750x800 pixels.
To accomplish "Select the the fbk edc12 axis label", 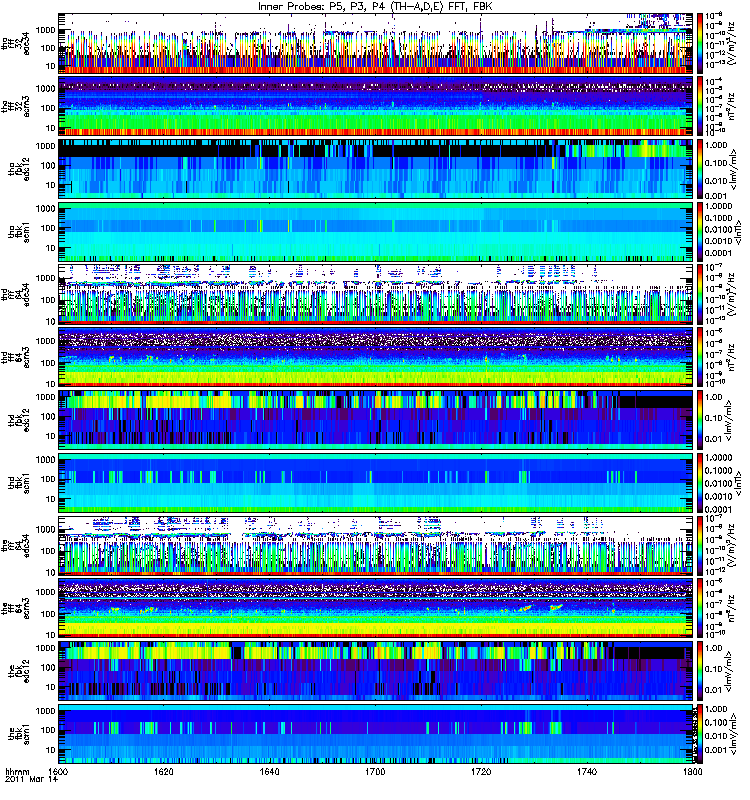I will click(x=19, y=671).
